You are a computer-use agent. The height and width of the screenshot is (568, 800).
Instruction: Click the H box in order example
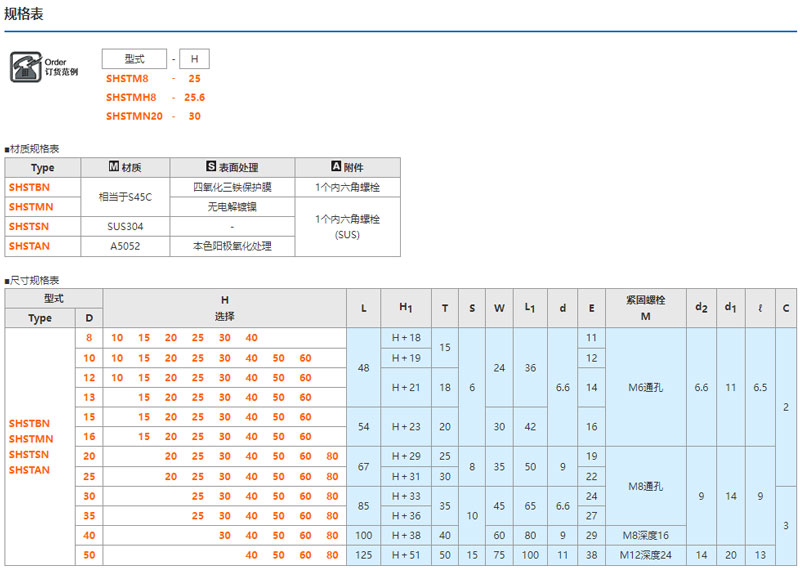(x=194, y=59)
